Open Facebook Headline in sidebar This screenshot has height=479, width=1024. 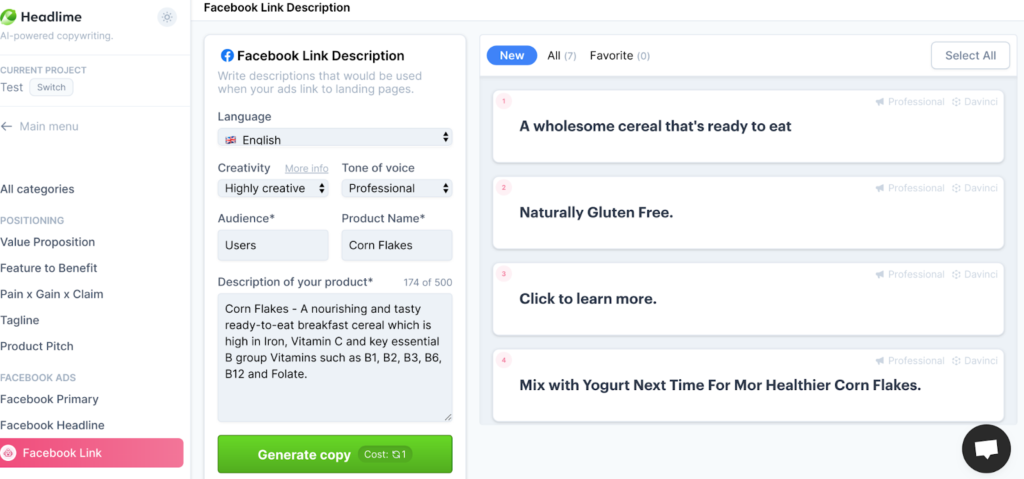click(52, 425)
